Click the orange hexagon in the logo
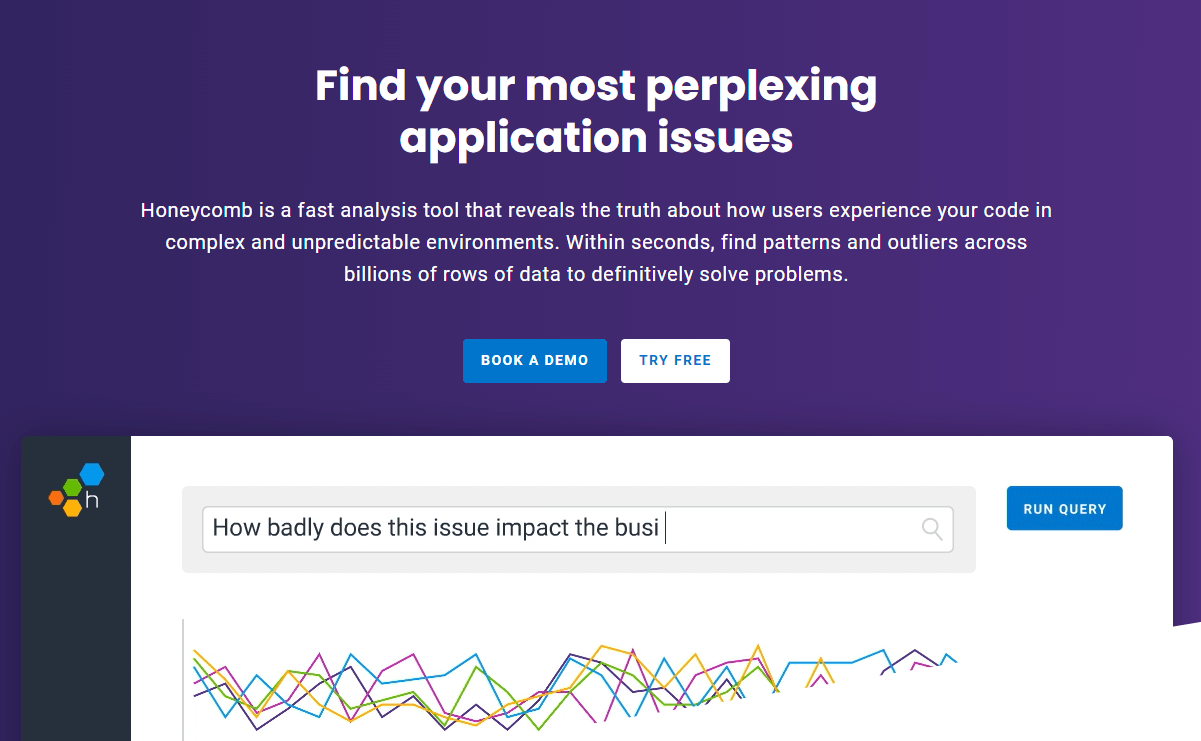The image size is (1201, 741). pyautogui.click(x=56, y=497)
